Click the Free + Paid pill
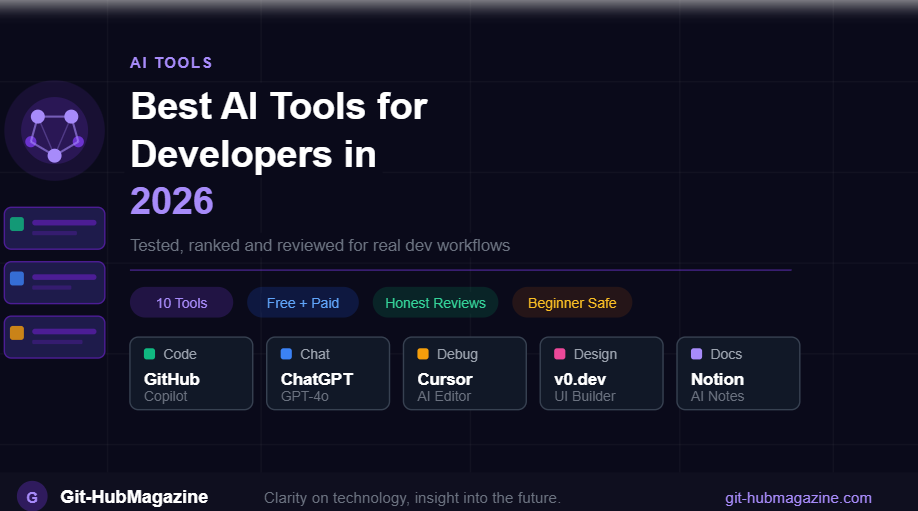 click(303, 303)
